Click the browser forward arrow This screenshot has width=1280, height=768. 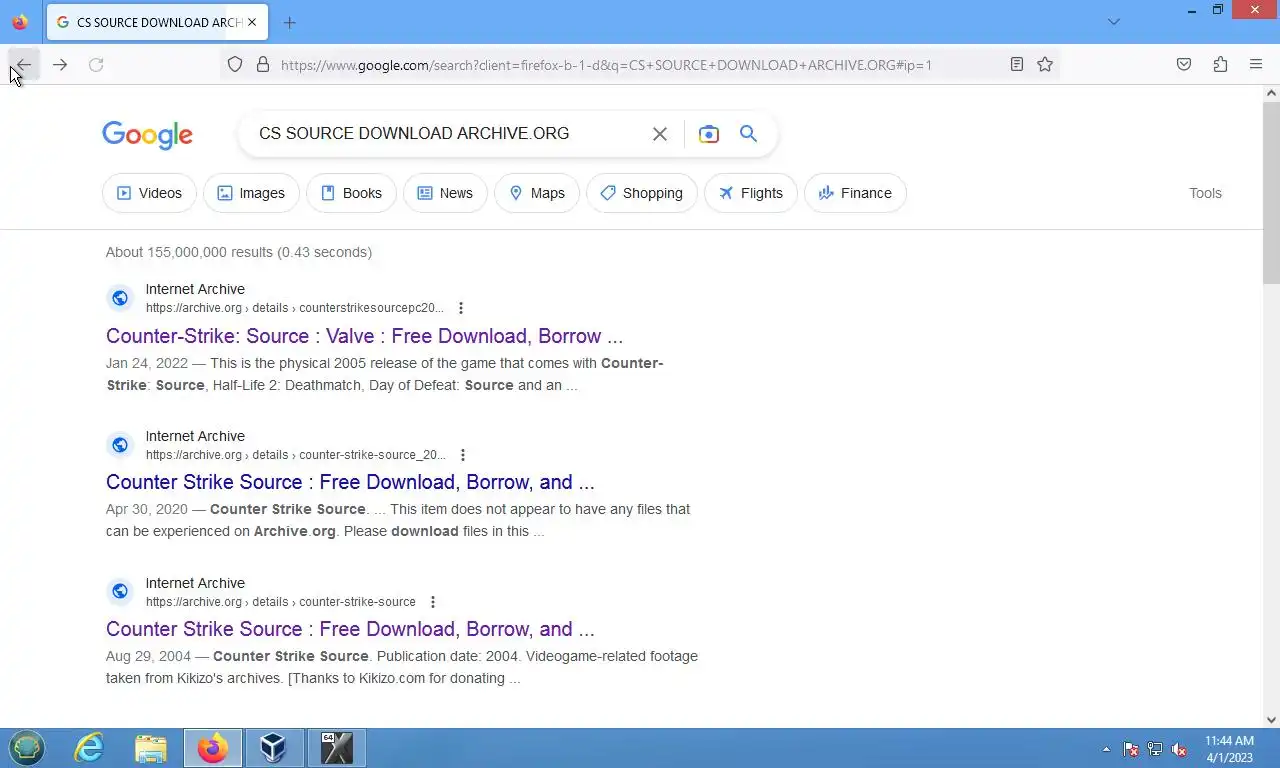(60, 65)
